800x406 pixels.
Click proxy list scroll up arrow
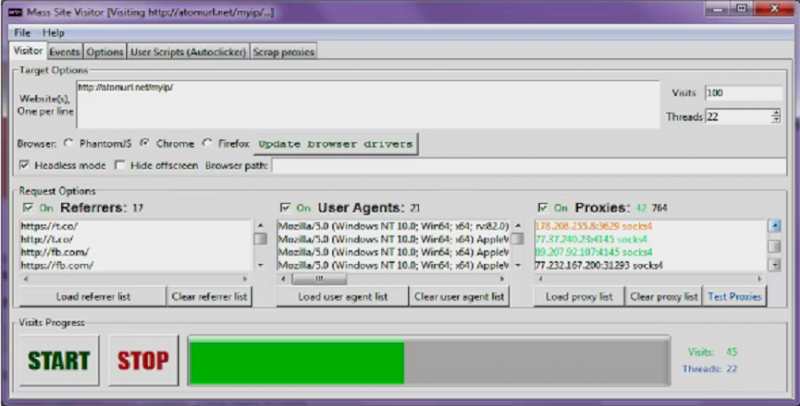tap(774, 225)
